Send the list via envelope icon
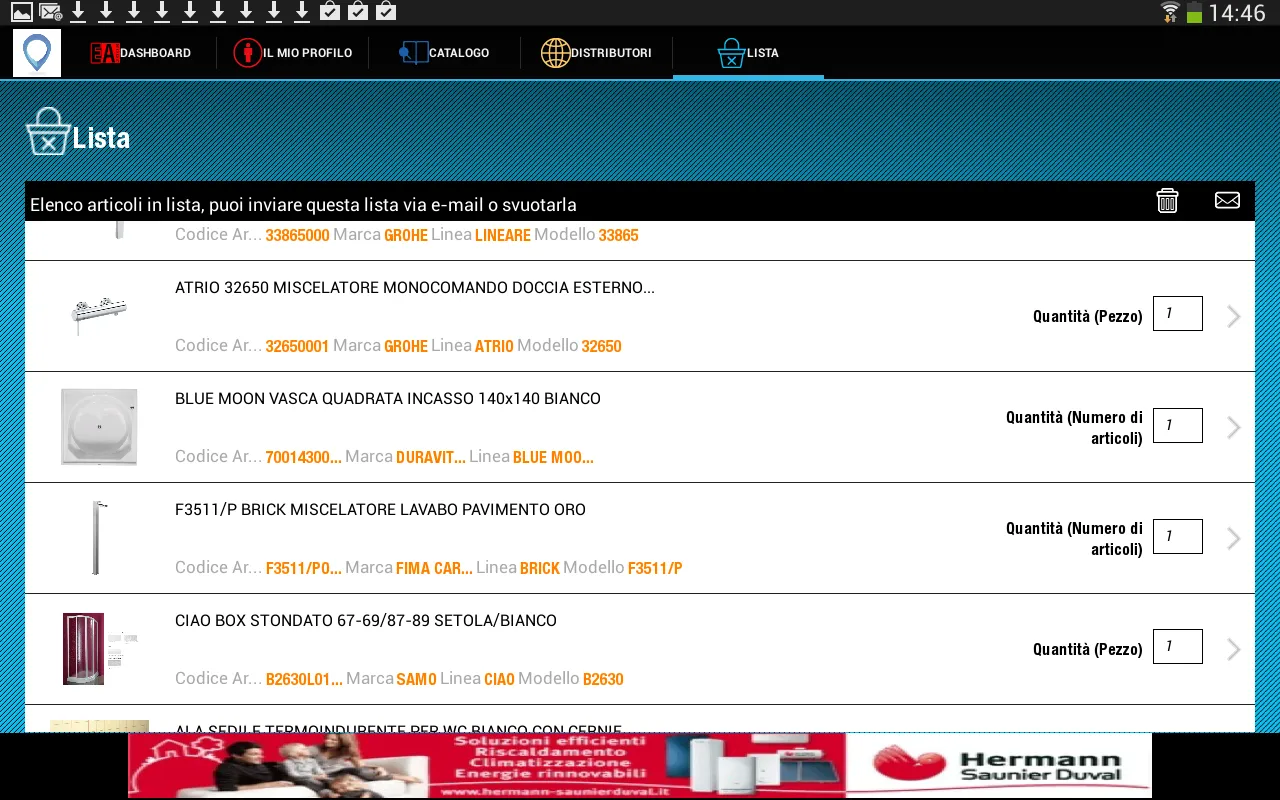The image size is (1280, 800). [x=1227, y=200]
